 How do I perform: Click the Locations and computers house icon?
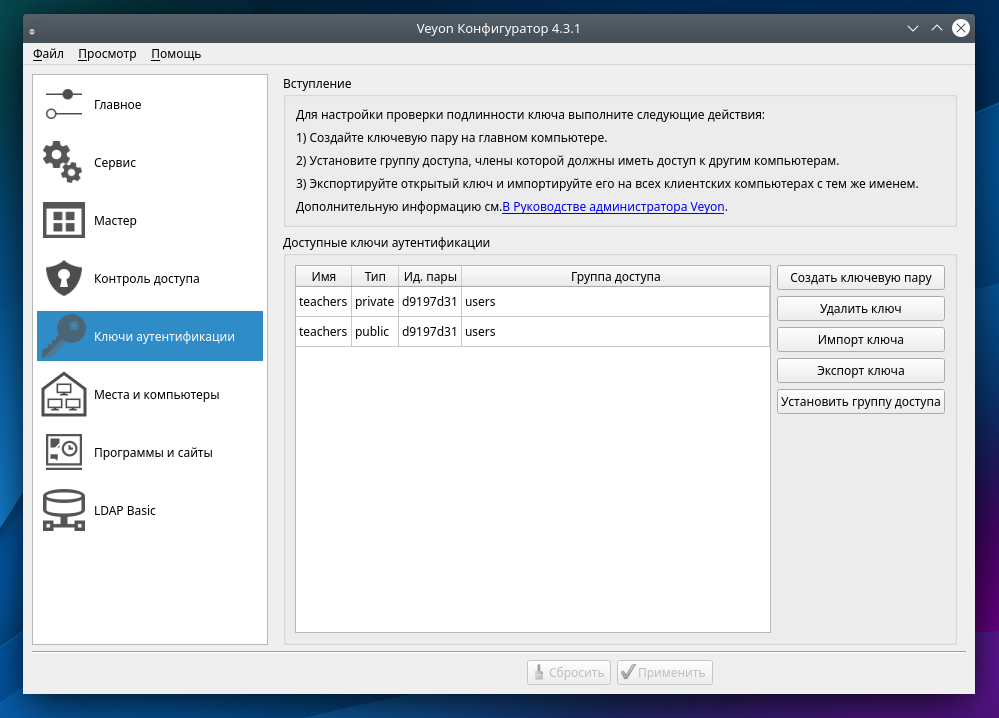tap(64, 394)
